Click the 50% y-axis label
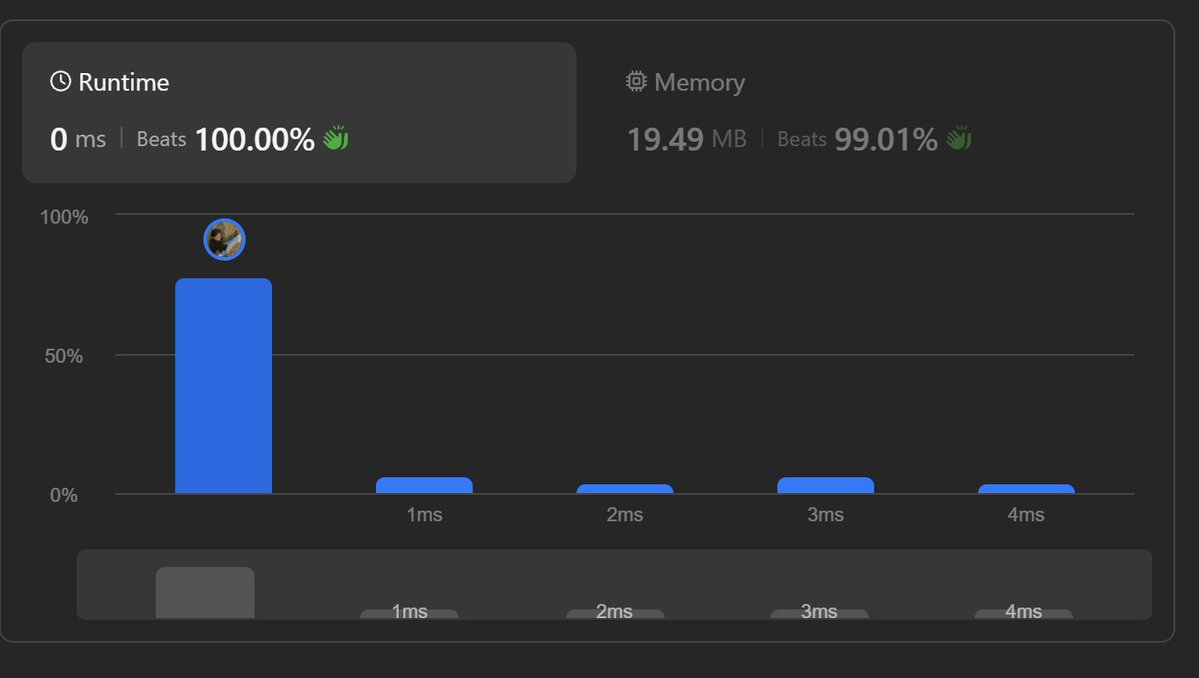This screenshot has height=678, width=1199. tap(63, 356)
